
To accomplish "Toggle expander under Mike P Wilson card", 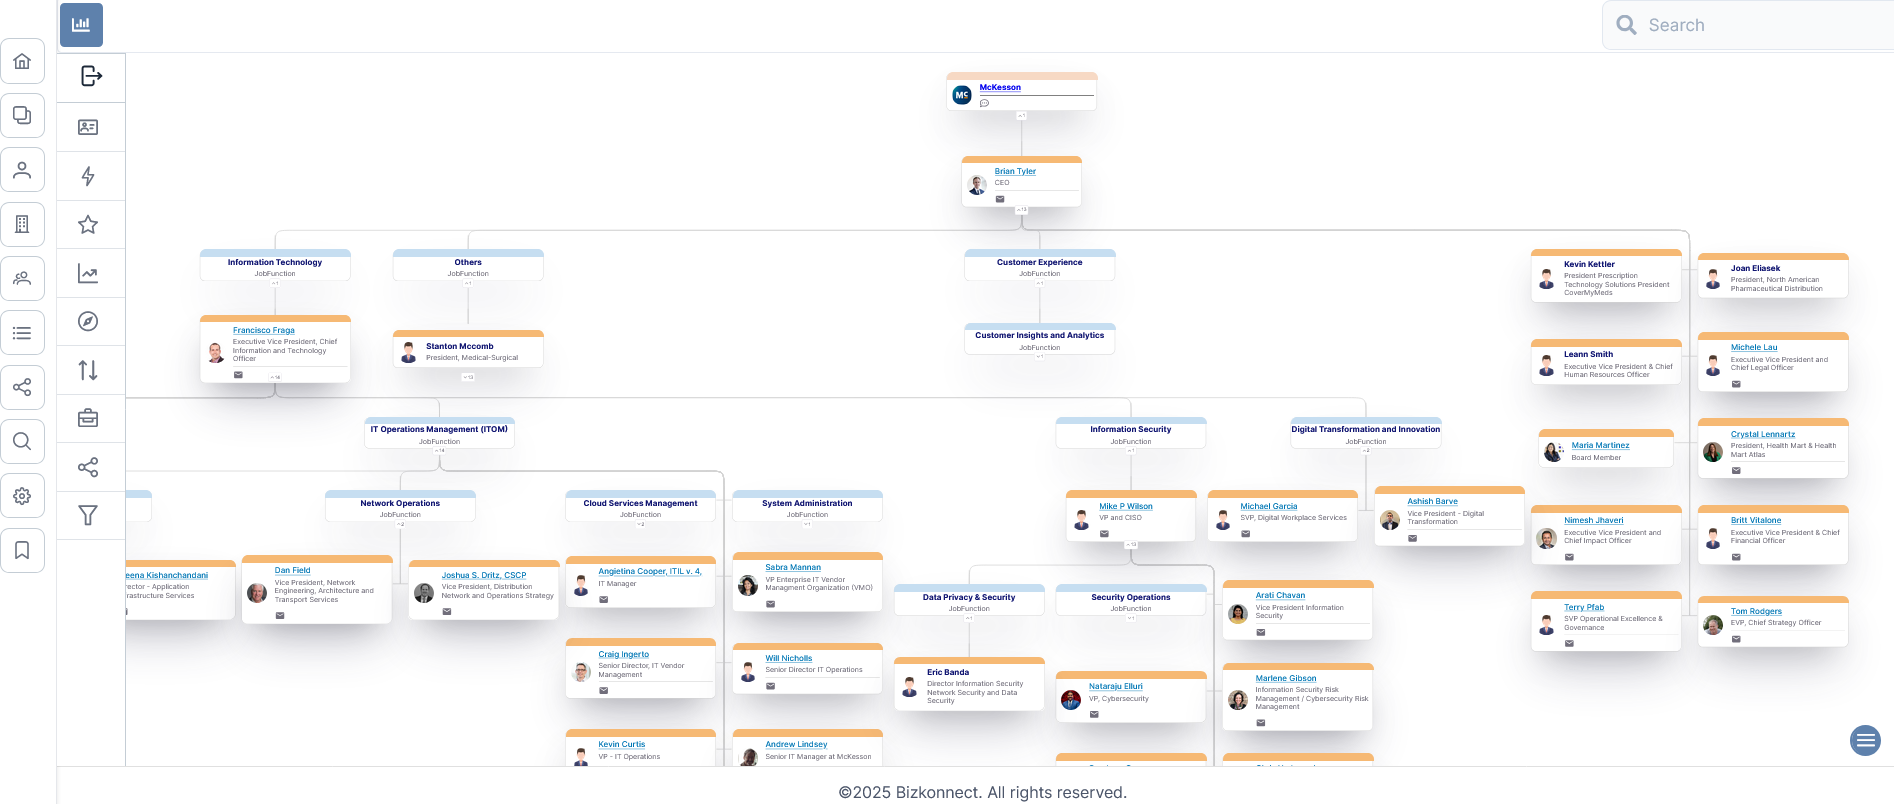I will click(x=1131, y=545).
